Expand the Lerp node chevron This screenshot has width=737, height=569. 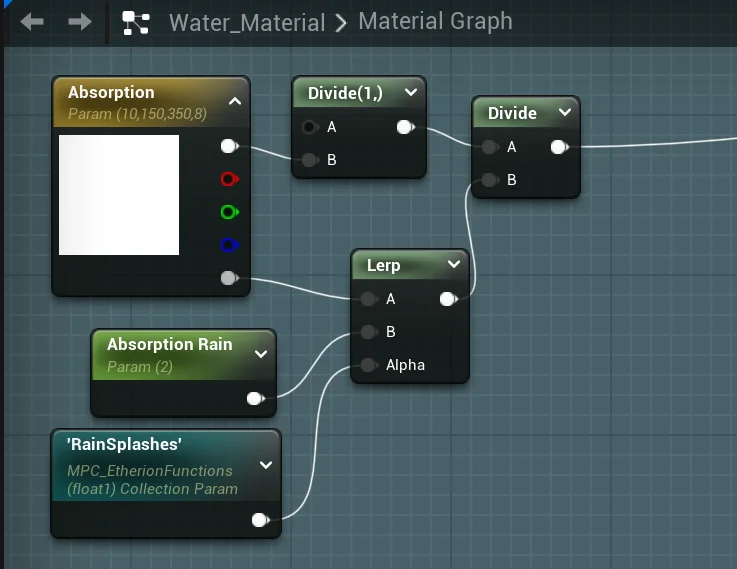(454, 265)
